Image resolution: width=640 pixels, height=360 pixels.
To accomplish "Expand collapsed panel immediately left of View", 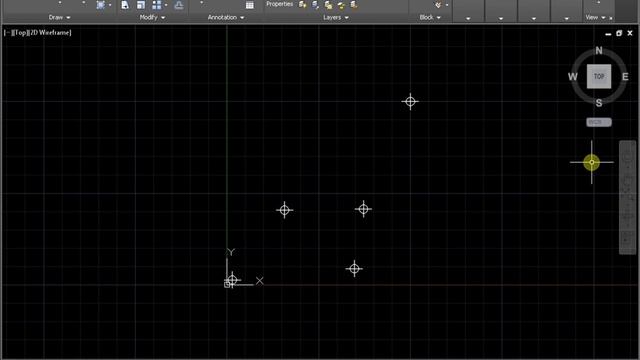I will pos(567,18).
